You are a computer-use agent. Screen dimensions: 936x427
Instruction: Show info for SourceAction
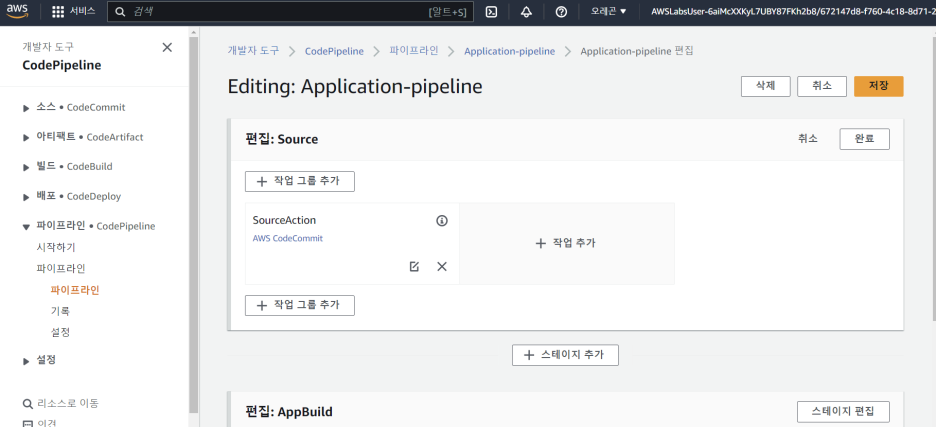(x=442, y=221)
